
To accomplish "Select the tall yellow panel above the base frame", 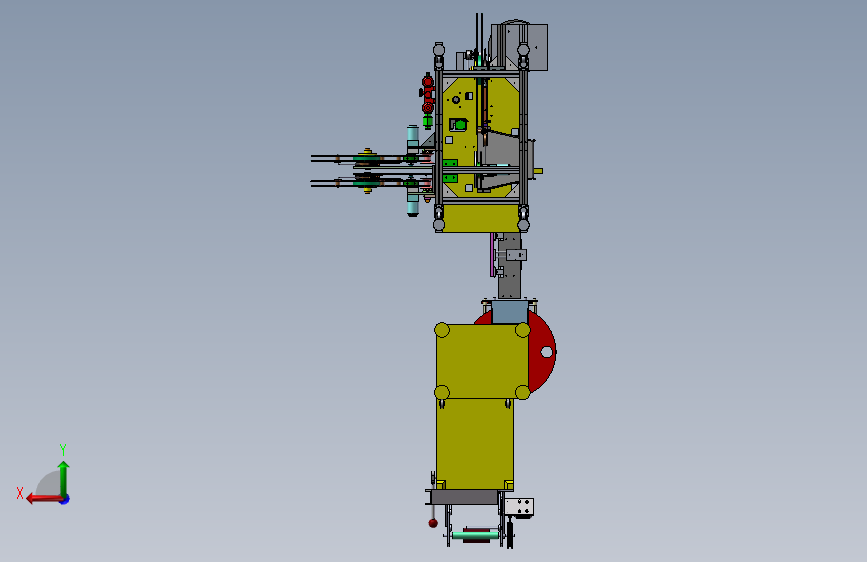I will (x=475, y=444).
